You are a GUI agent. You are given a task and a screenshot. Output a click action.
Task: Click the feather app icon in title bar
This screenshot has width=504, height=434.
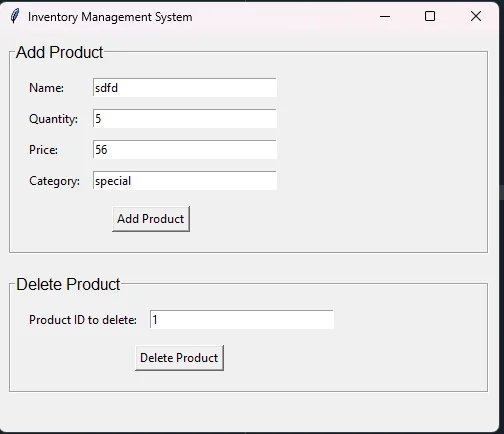pyautogui.click(x=15, y=16)
